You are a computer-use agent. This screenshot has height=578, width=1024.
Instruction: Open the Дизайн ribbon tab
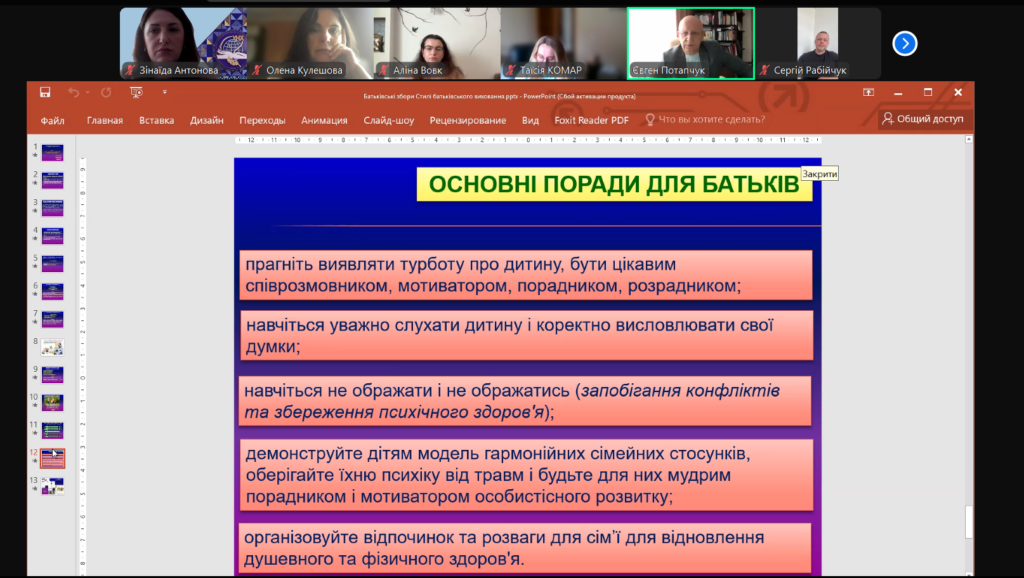(206, 120)
